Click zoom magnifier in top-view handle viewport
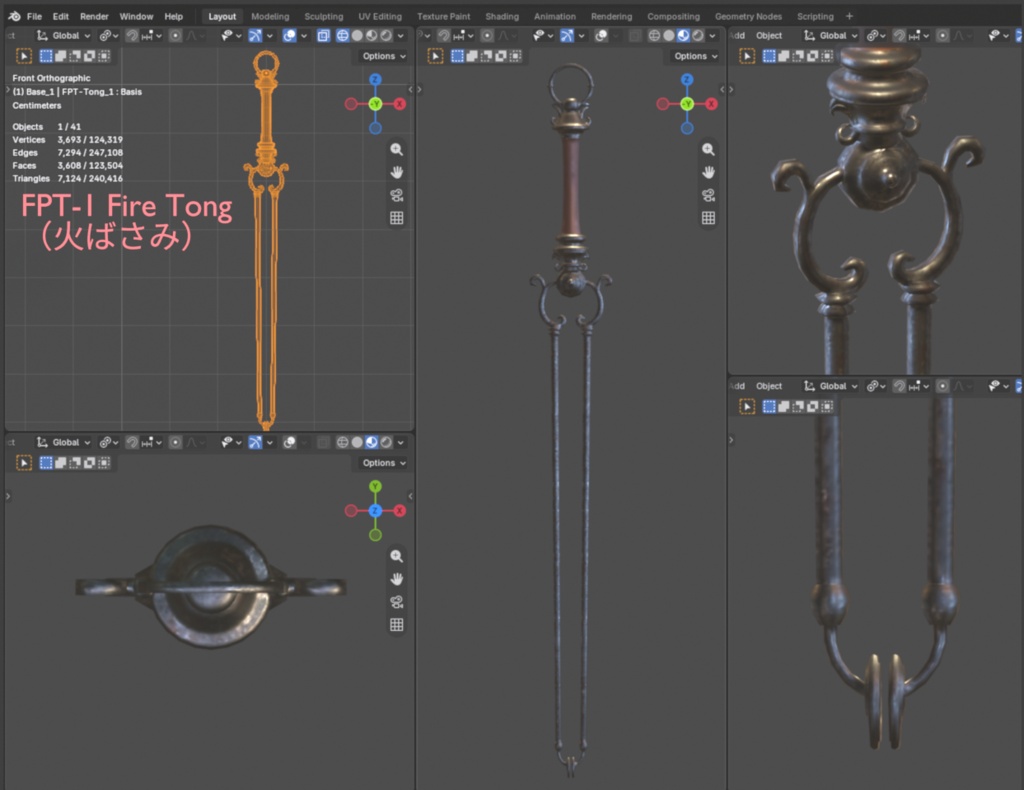Image resolution: width=1024 pixels, height=790 pixels. [x=396, y=556]
